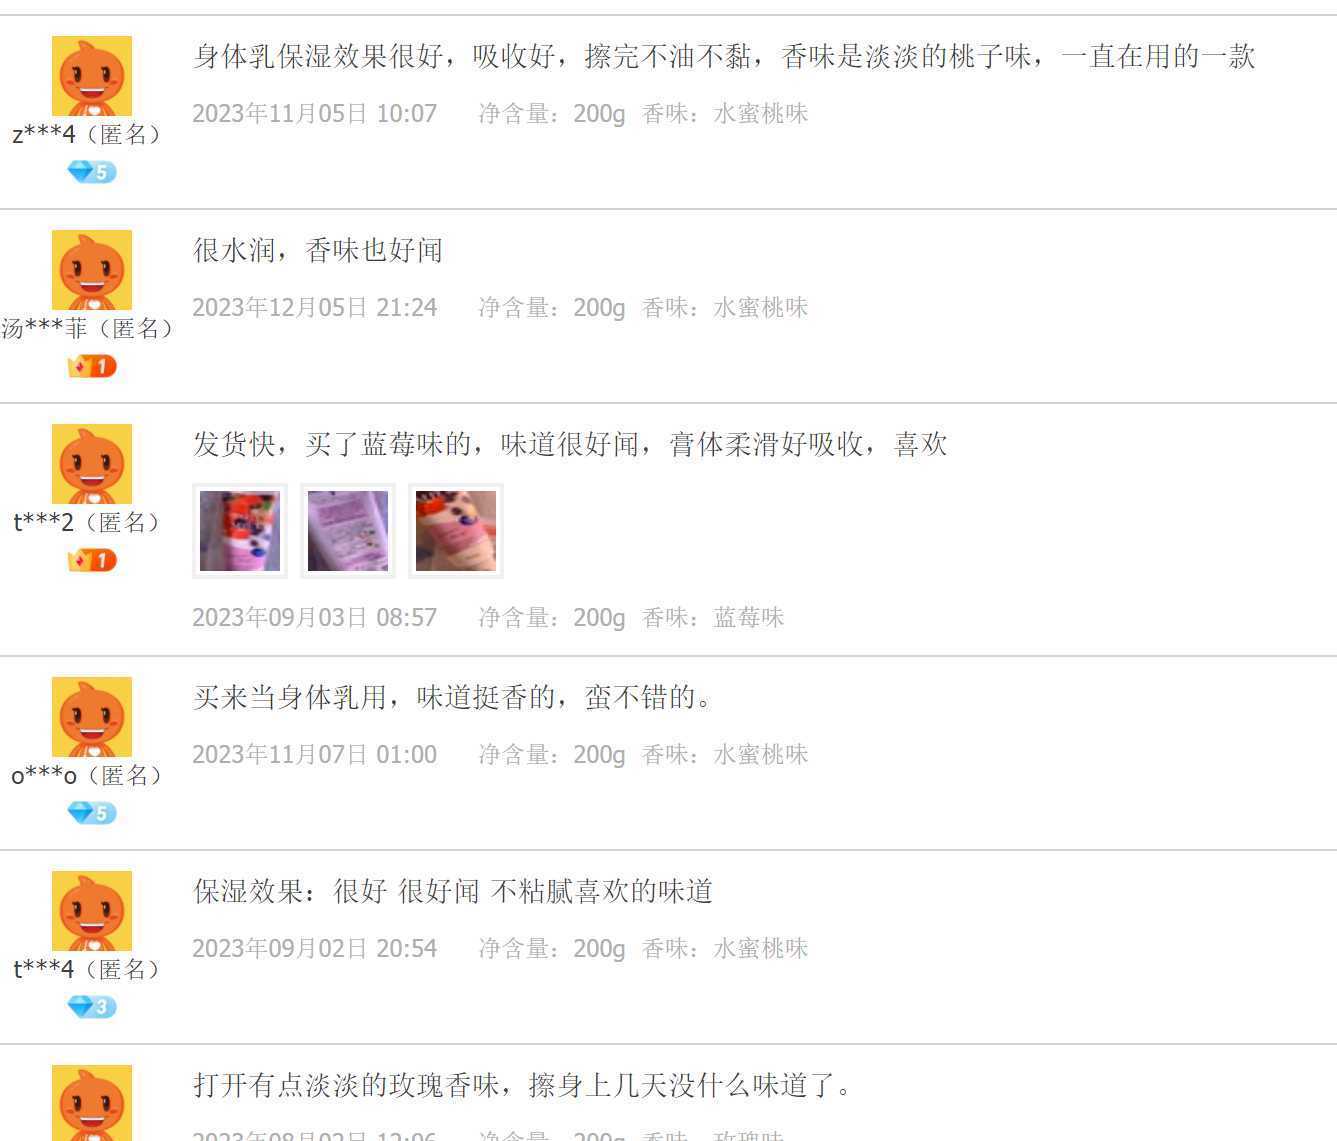Click avatar of bottom rose-scent reviewer
1337x1141 pixels.
pyautogui.click(x=92, y=1103)
